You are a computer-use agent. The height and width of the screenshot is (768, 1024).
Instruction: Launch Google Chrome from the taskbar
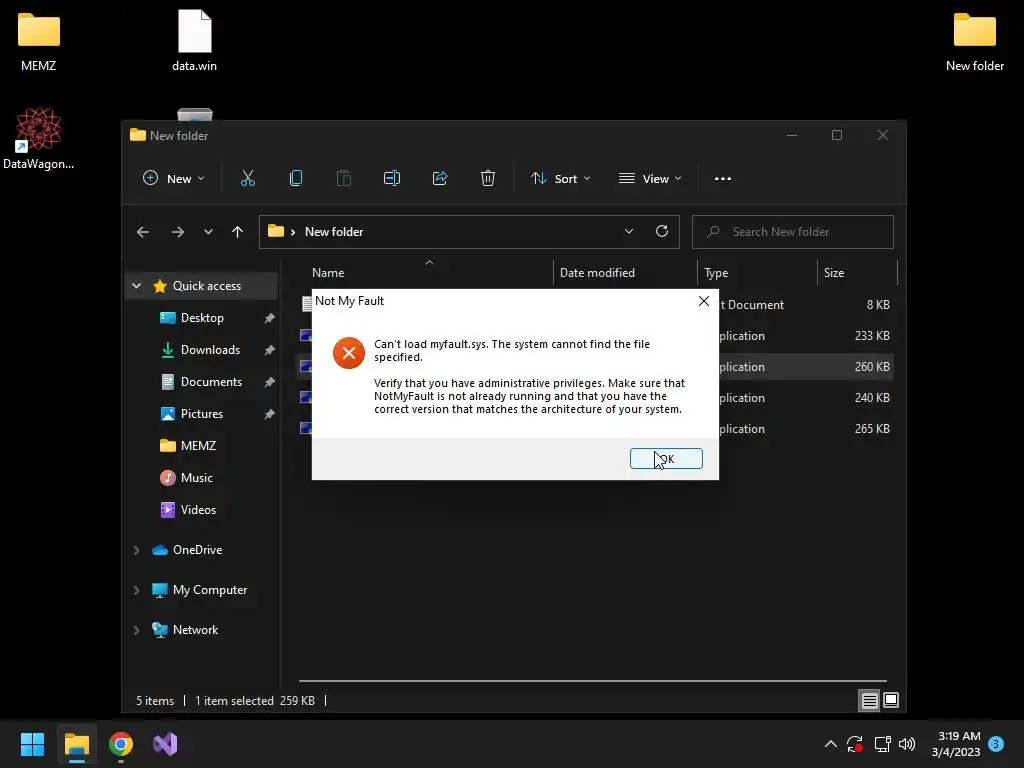(x=121, y=744)
